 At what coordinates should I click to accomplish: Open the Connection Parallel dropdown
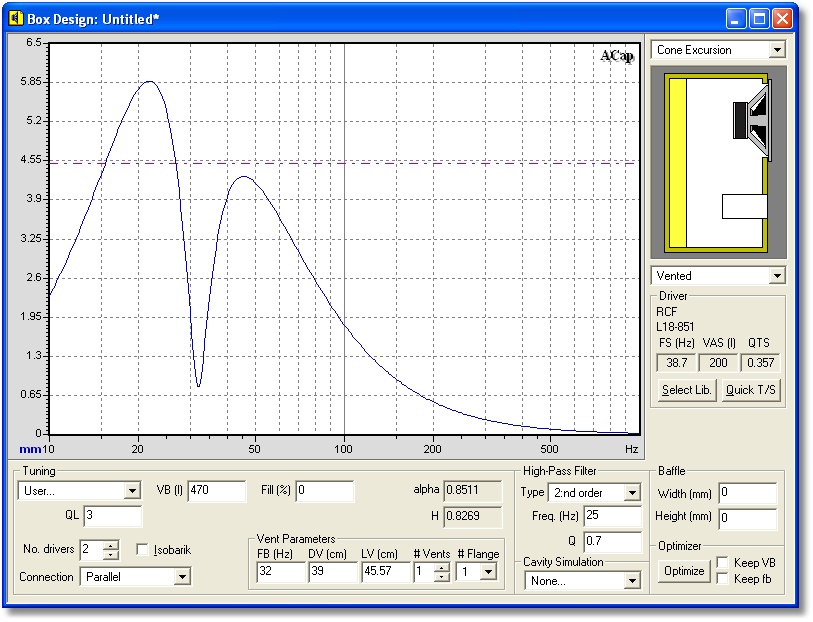click(x=182, y=576)
